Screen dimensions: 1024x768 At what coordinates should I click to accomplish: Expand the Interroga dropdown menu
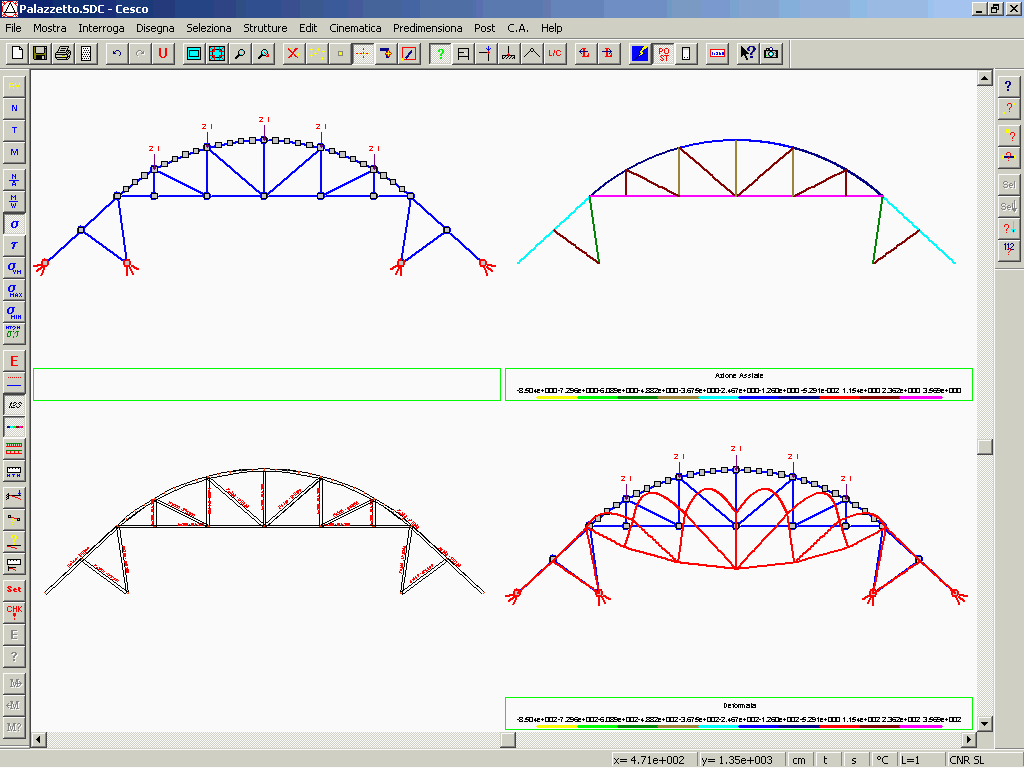click(x=101, y=28)
